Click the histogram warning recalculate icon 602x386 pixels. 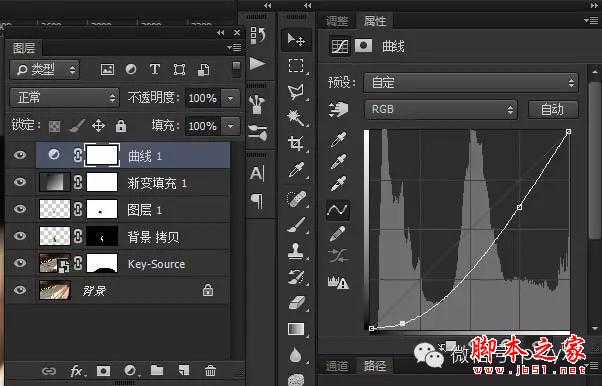pyautogui.click(x=338, y=282)
